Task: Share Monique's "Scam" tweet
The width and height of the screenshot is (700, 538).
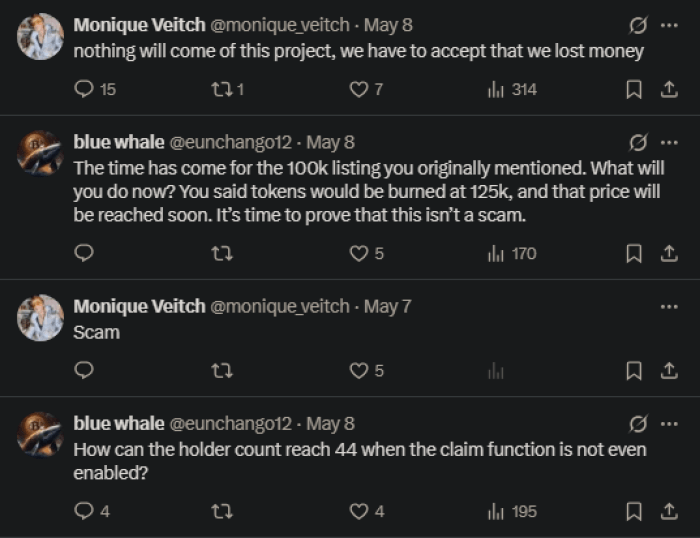Action: [668, 371]
